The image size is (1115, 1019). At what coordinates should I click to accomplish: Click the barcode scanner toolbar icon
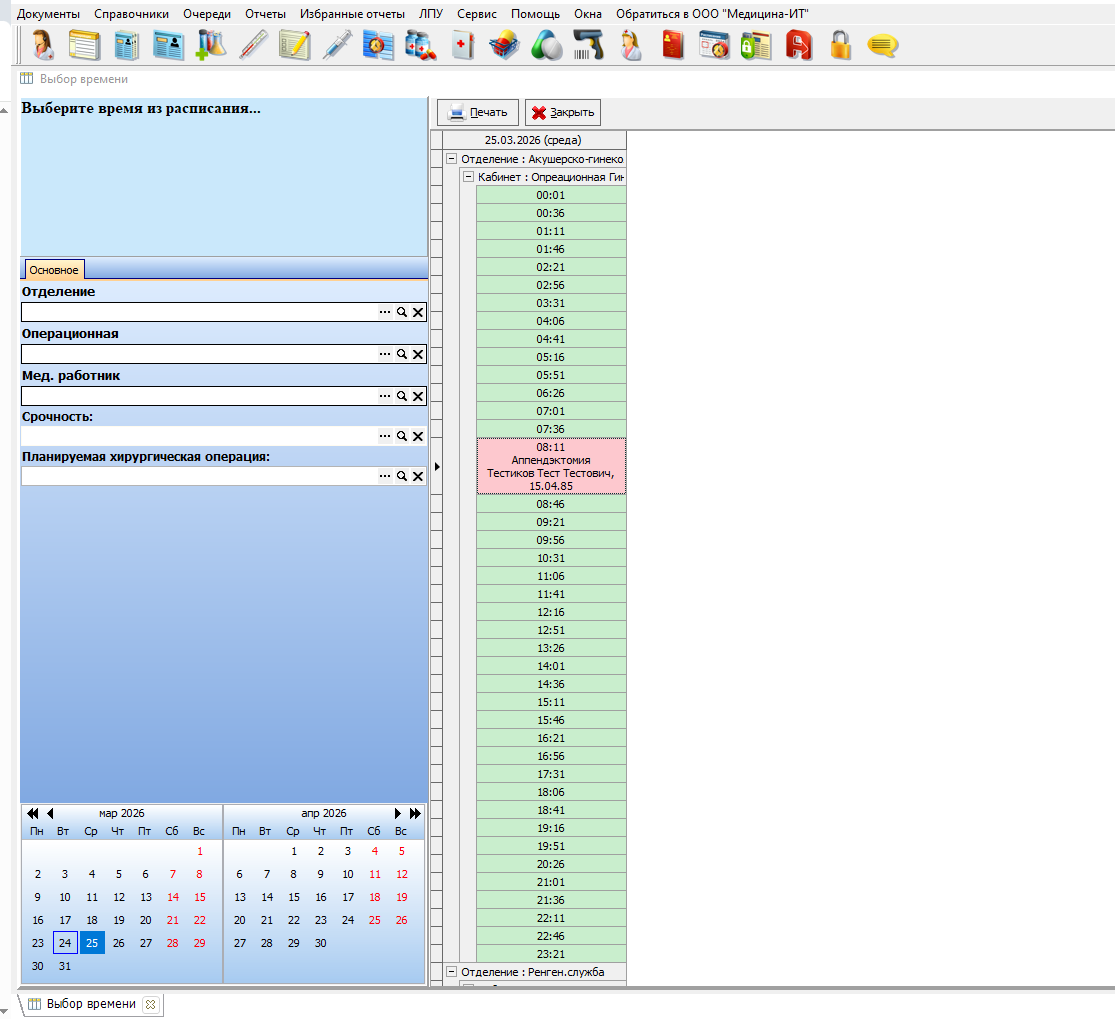(x=588, y=46)
